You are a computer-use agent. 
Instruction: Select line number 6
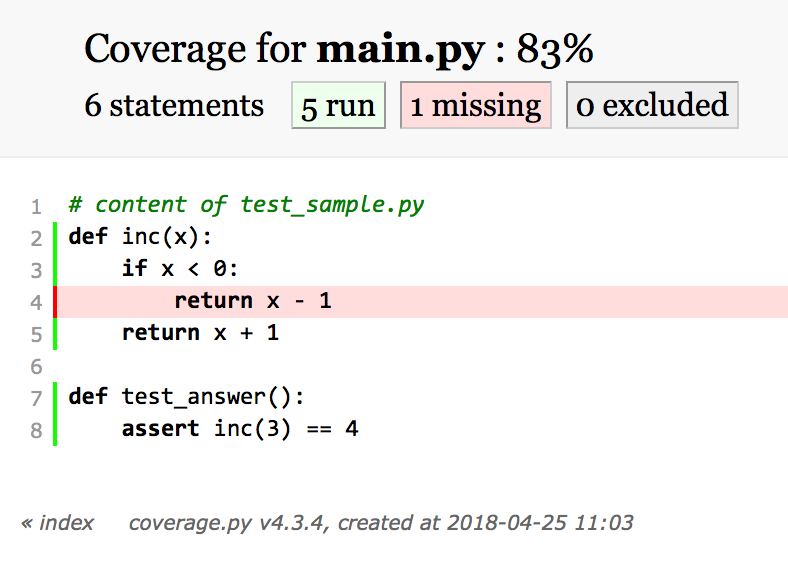[36, 366]
